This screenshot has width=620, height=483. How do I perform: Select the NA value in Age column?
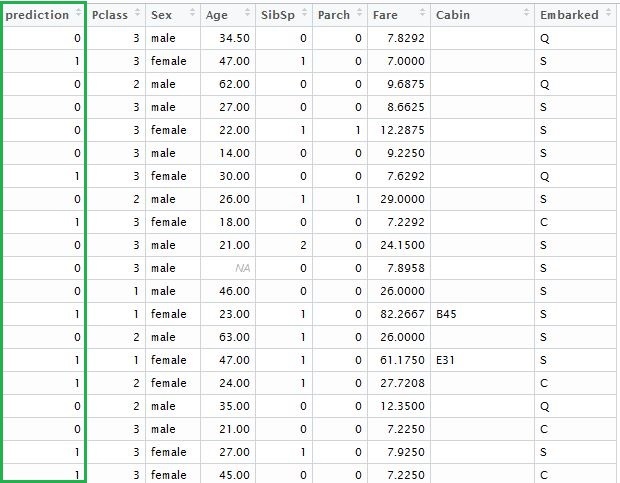[x=242, y=268]
